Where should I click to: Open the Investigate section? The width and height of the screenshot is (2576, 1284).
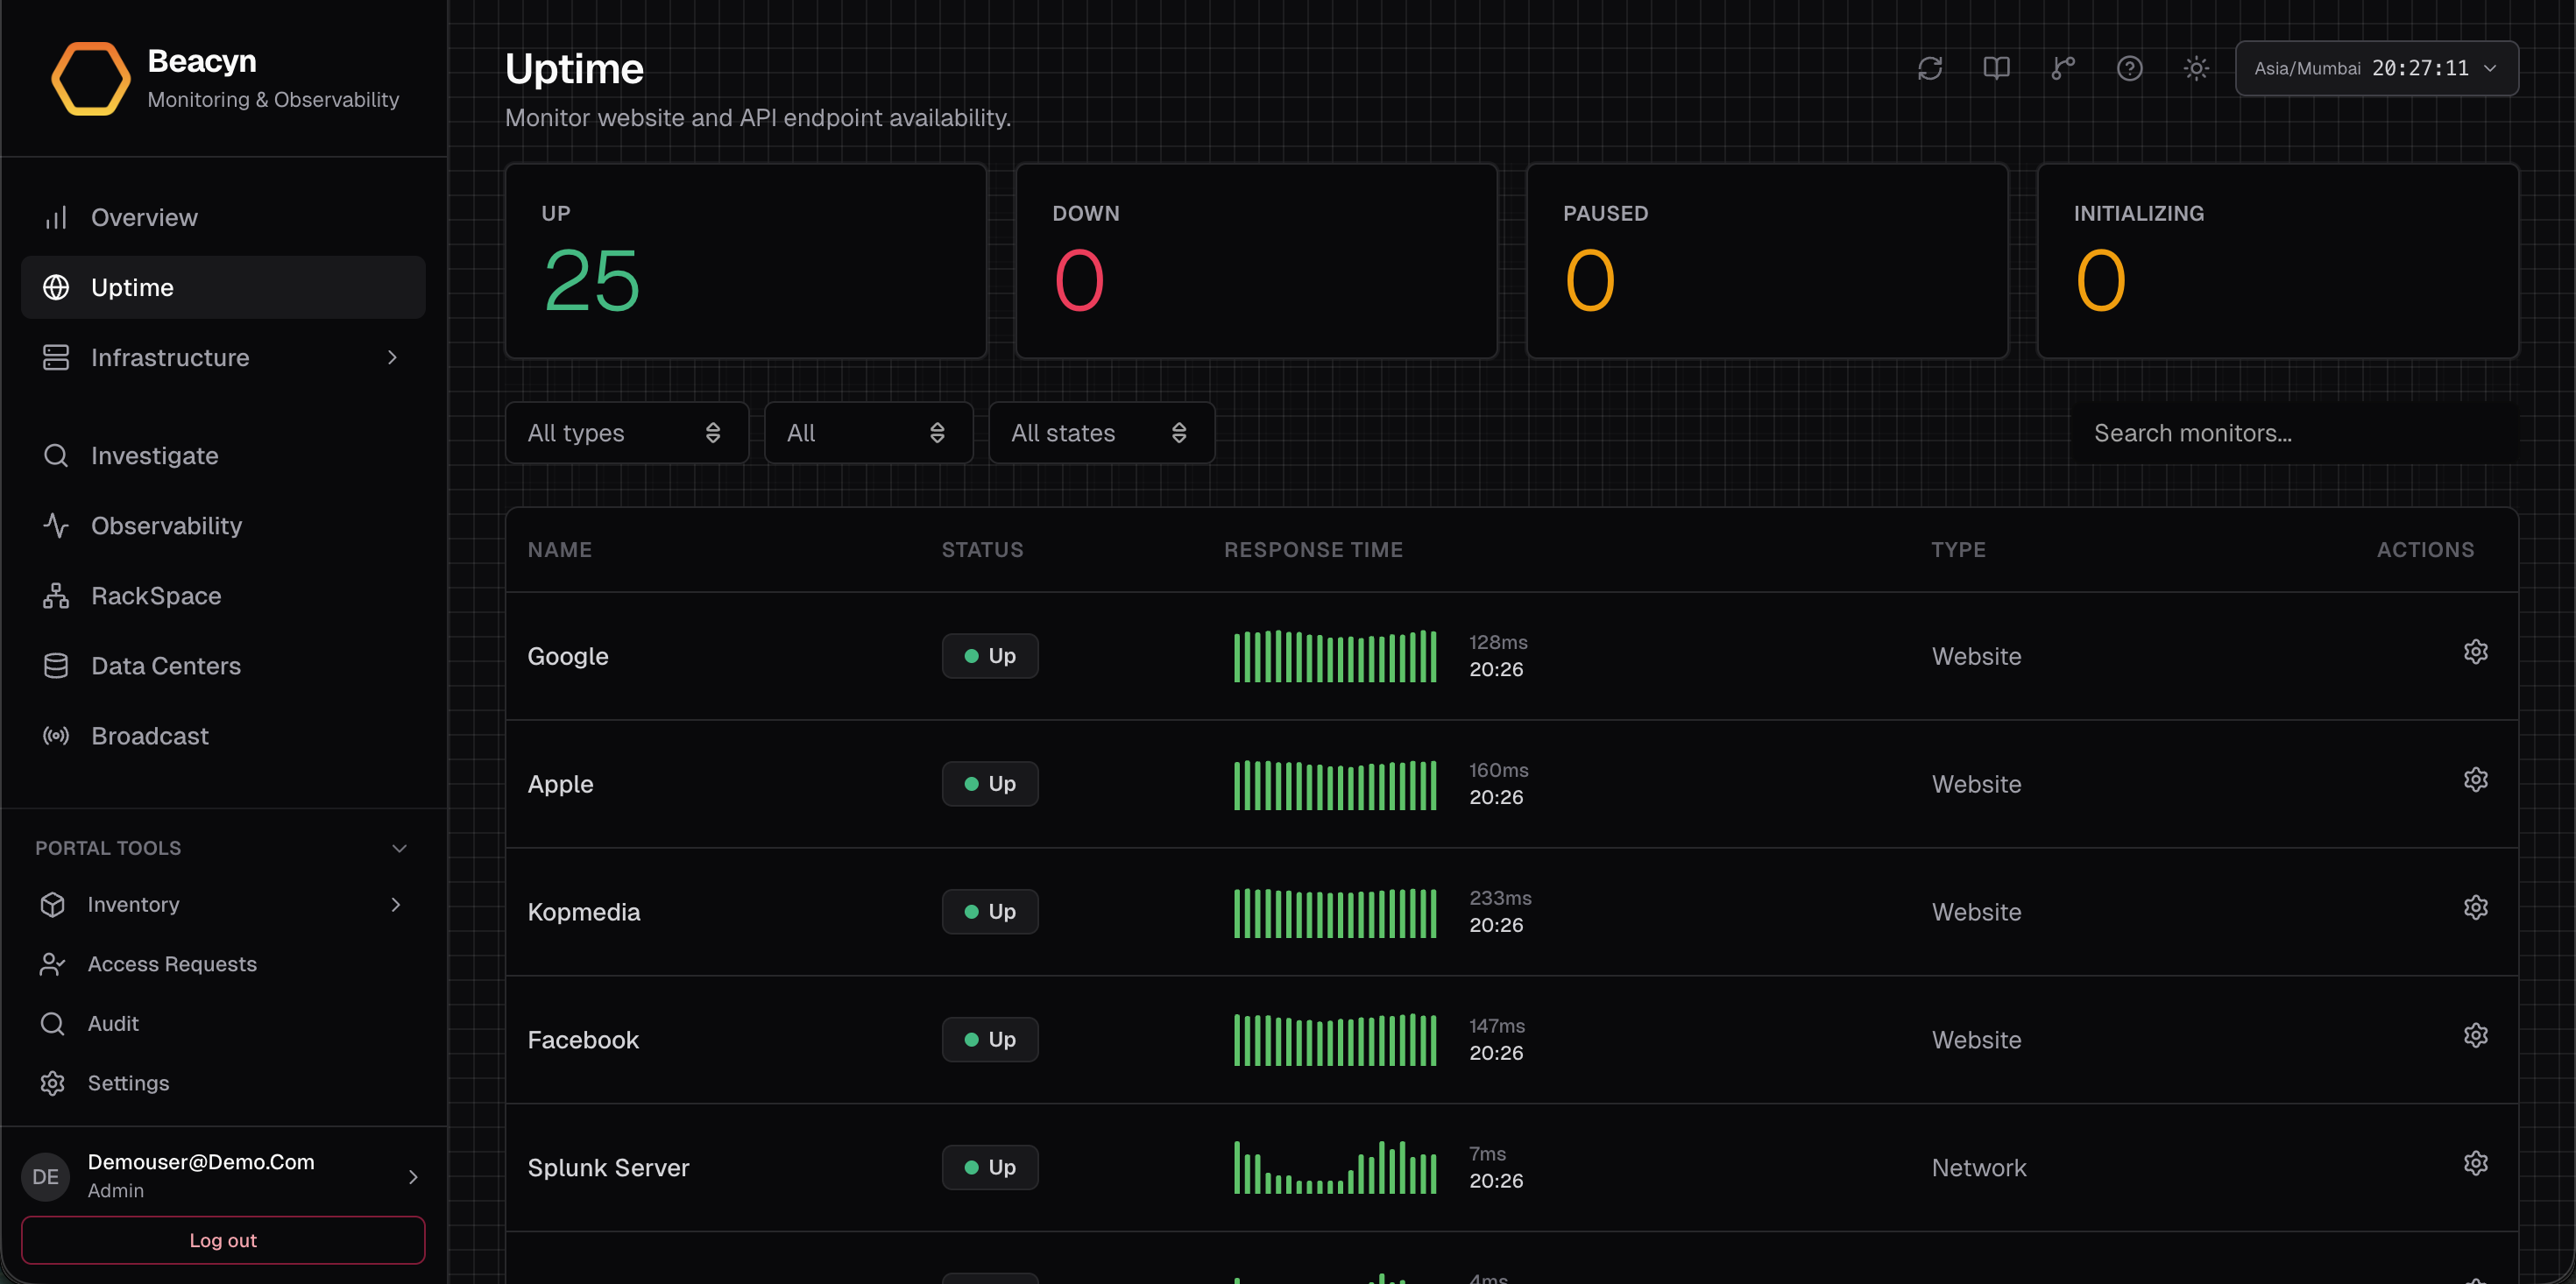point(223,455)
